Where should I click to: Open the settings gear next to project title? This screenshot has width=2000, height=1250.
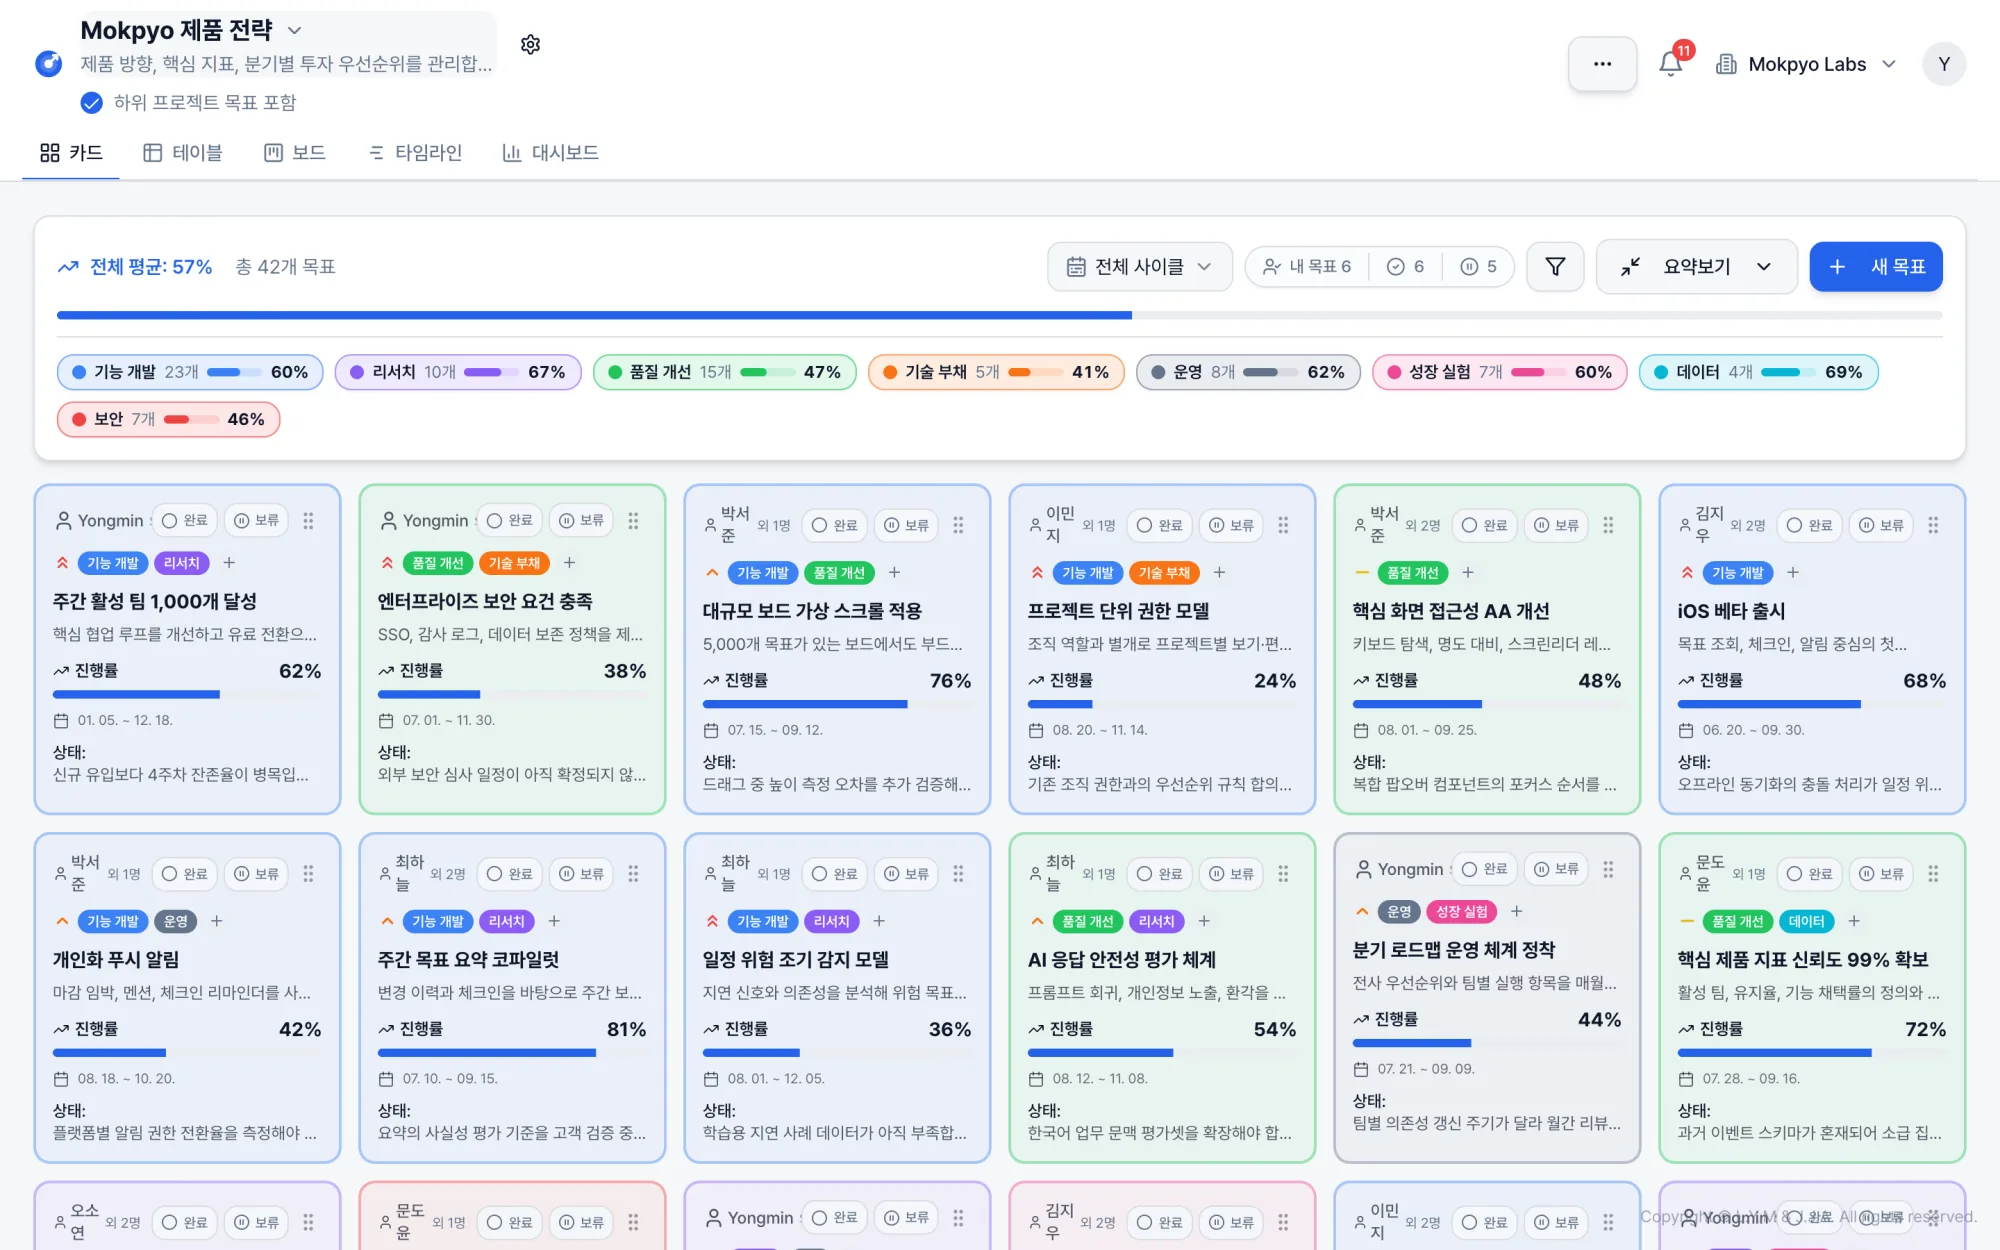(530, 45)
